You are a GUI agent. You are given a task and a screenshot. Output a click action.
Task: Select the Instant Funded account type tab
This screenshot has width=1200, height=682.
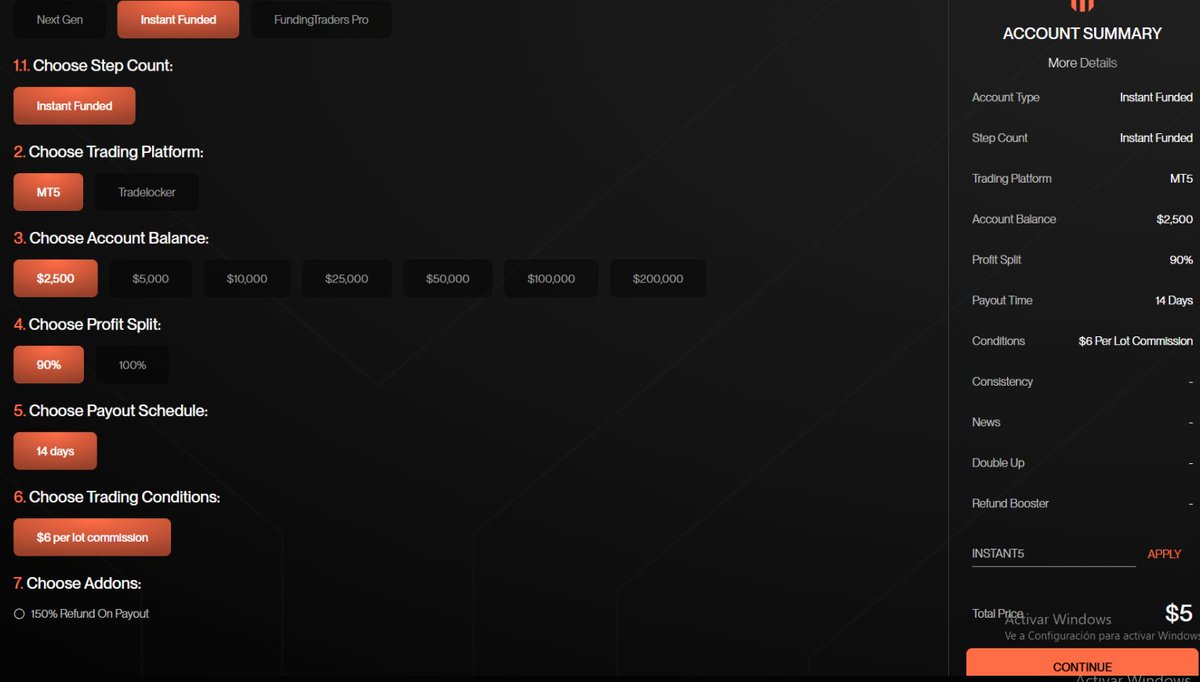[178, 19]
